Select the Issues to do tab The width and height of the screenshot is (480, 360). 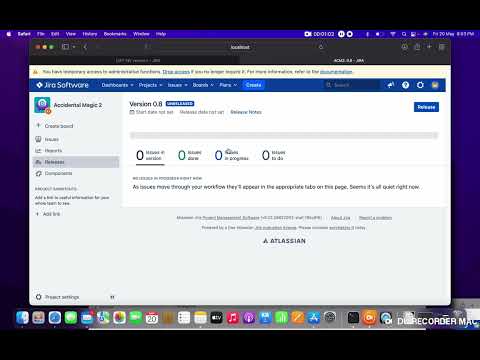(x=274, y=155)
